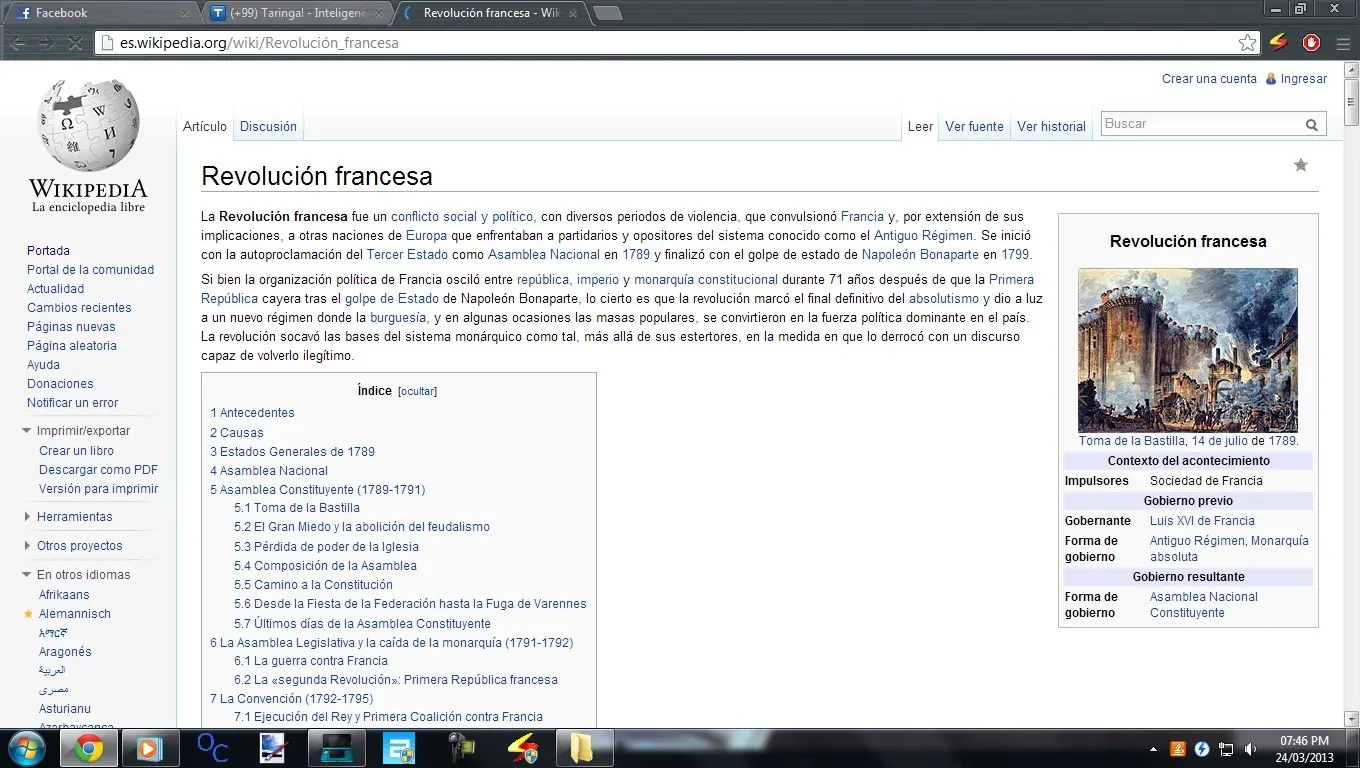Click the camcorder icon in the taskbar
This screenshot has height=768, width=1360.
461,748
